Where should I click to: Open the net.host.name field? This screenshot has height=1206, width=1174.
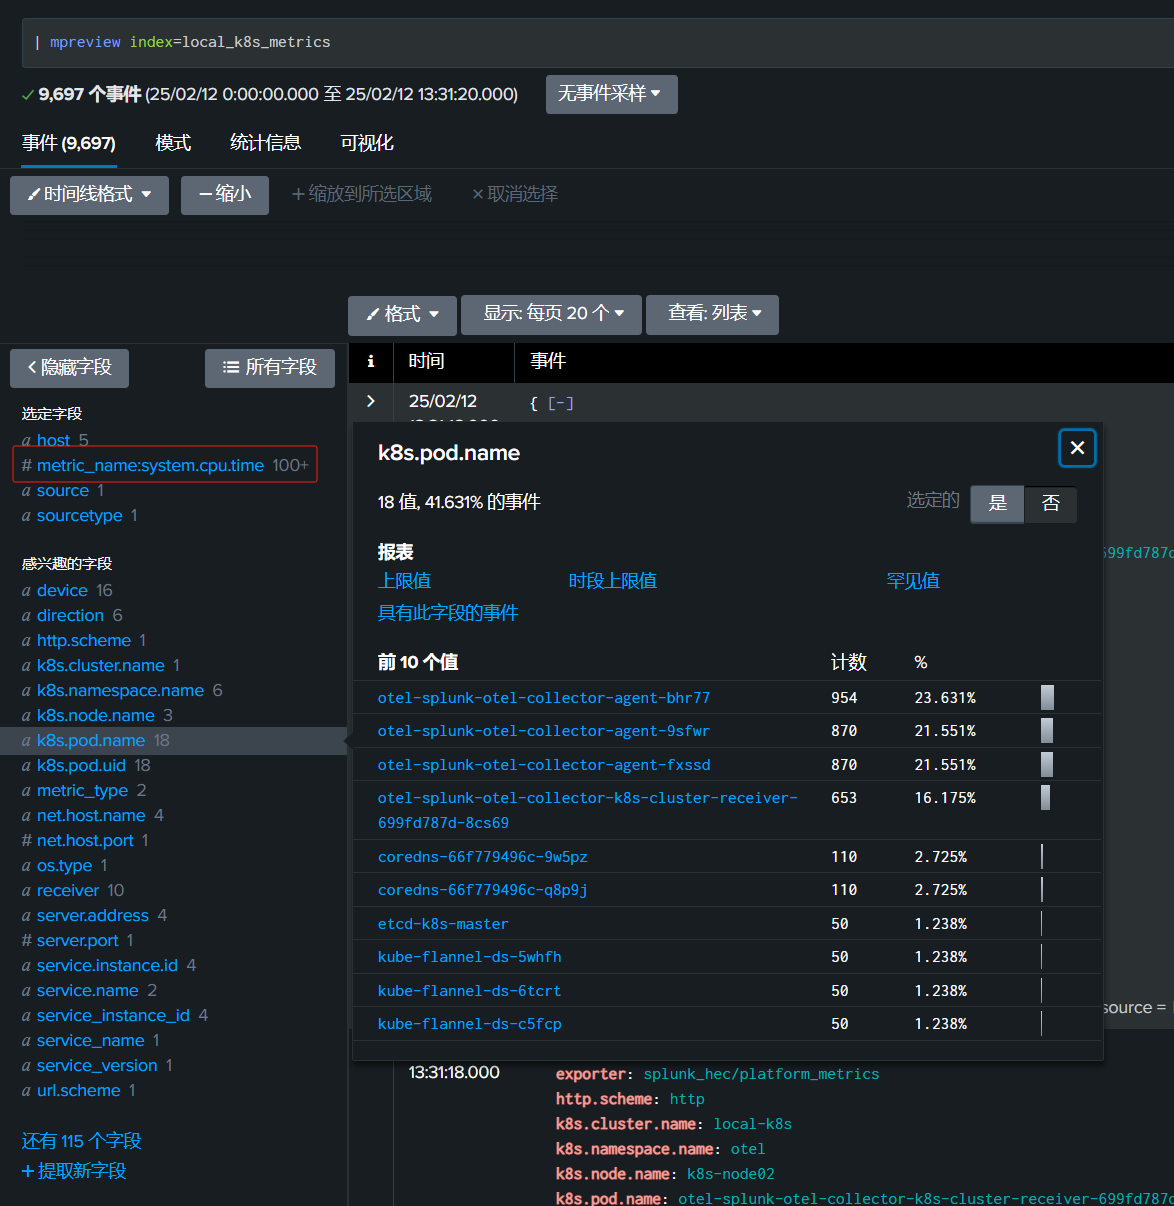coord(91,815)
